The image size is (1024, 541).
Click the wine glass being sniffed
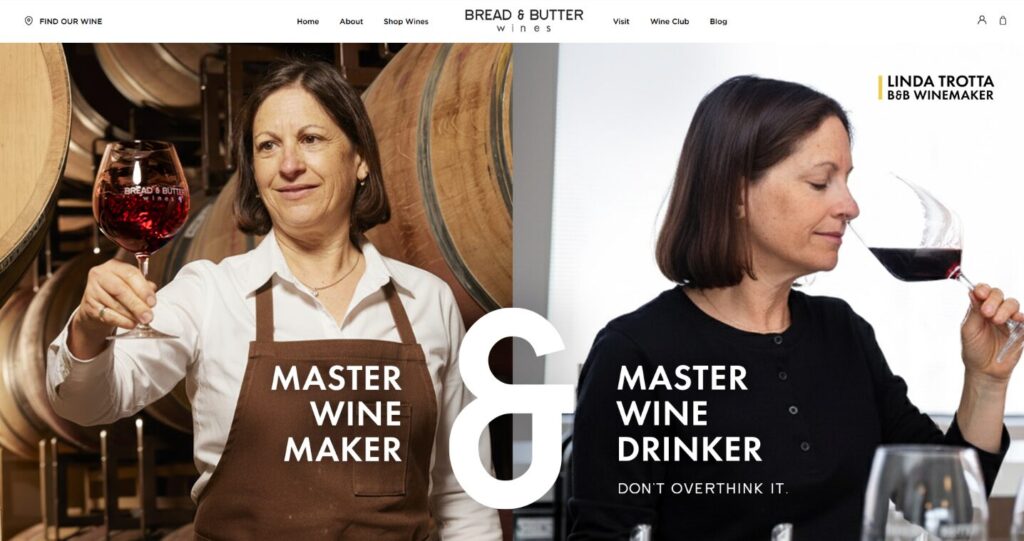point(940,261)
